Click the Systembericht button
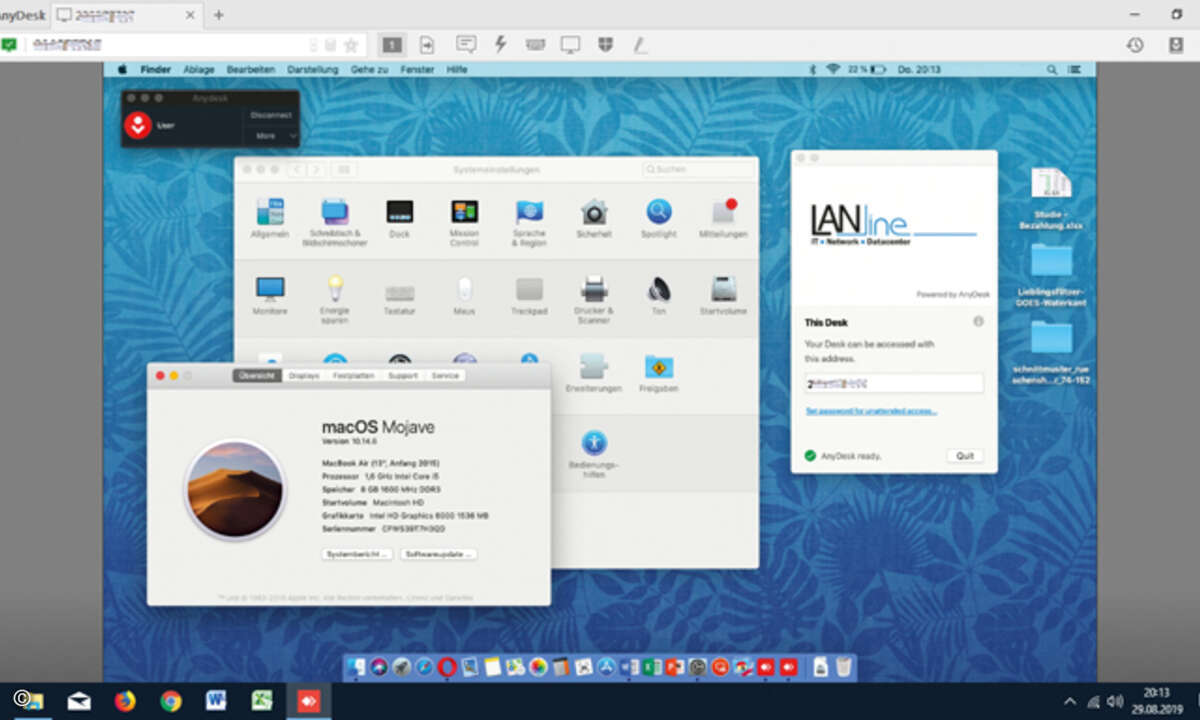Image resolution: width=1200 pixels, height=720 pixels. tap(357, 554)
